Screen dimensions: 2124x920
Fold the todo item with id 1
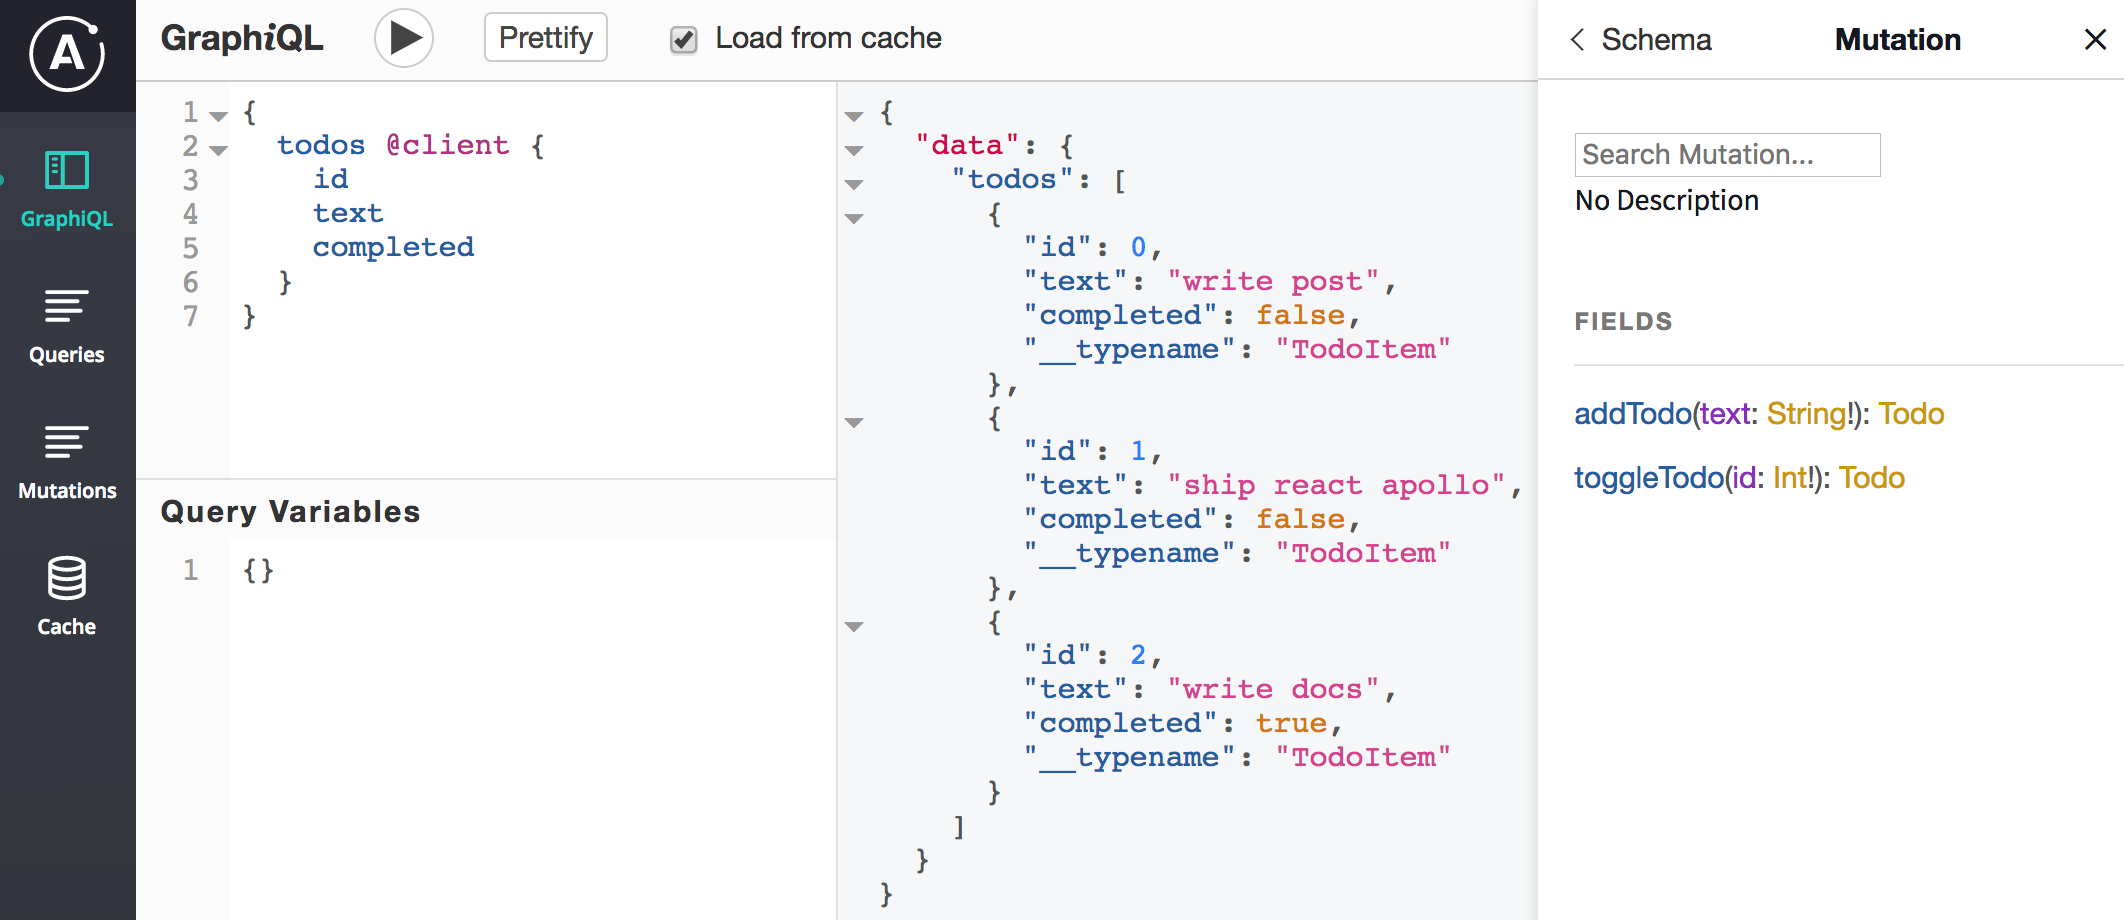[854, 422]
